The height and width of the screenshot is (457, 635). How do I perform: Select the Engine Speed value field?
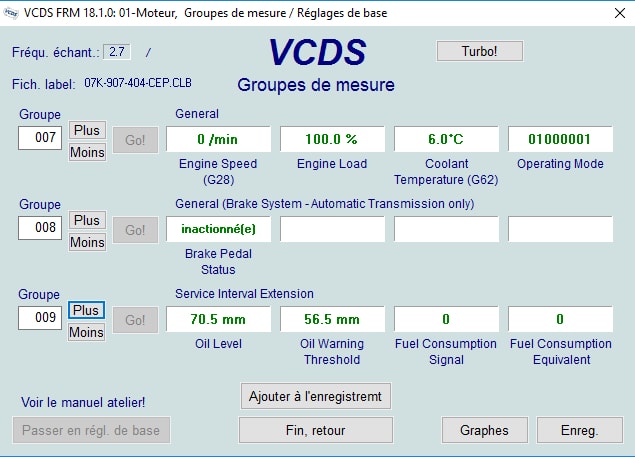coord(218,139)
